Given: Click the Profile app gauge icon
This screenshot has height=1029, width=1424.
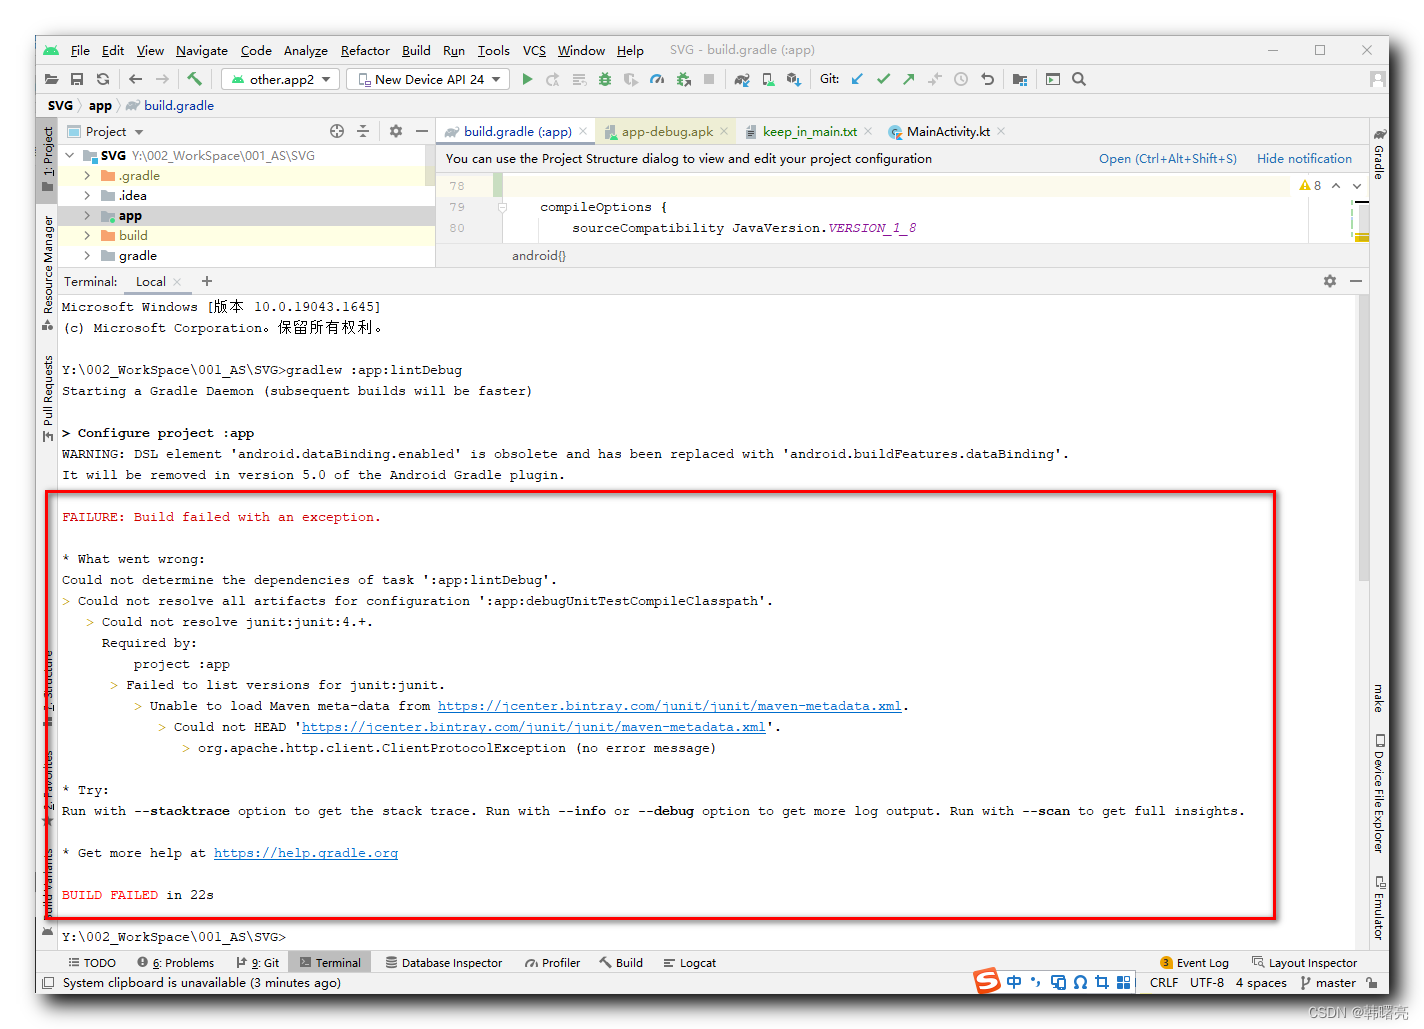Looking at the screenshot, I should coord(657,79).
